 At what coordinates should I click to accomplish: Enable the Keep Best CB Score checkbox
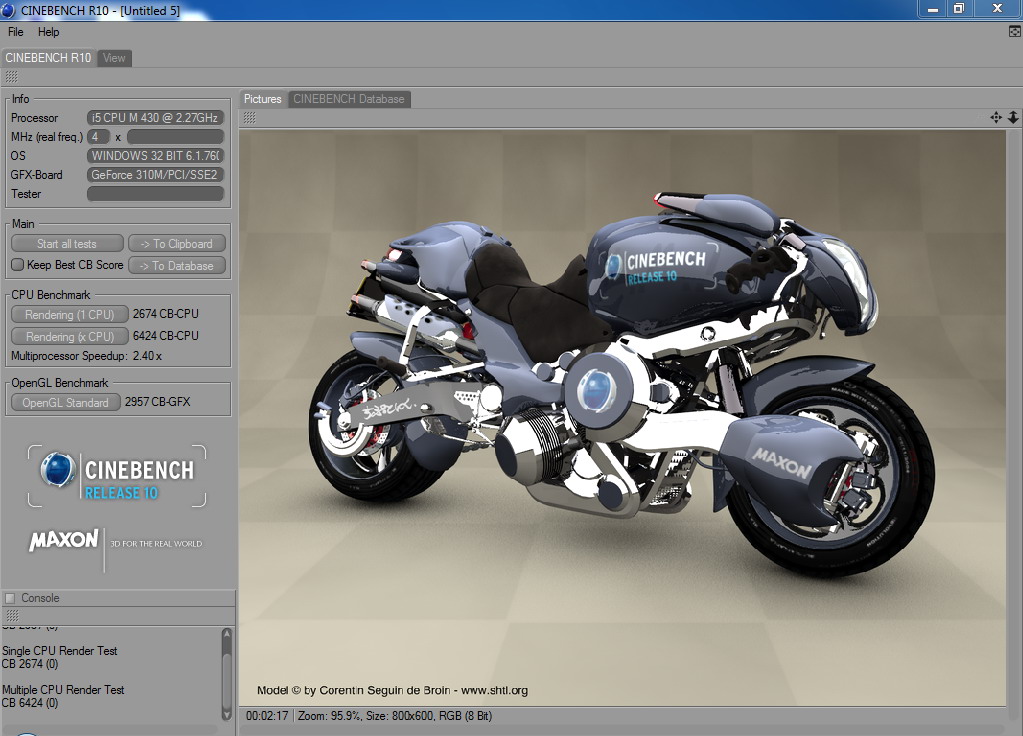[18, 264]
